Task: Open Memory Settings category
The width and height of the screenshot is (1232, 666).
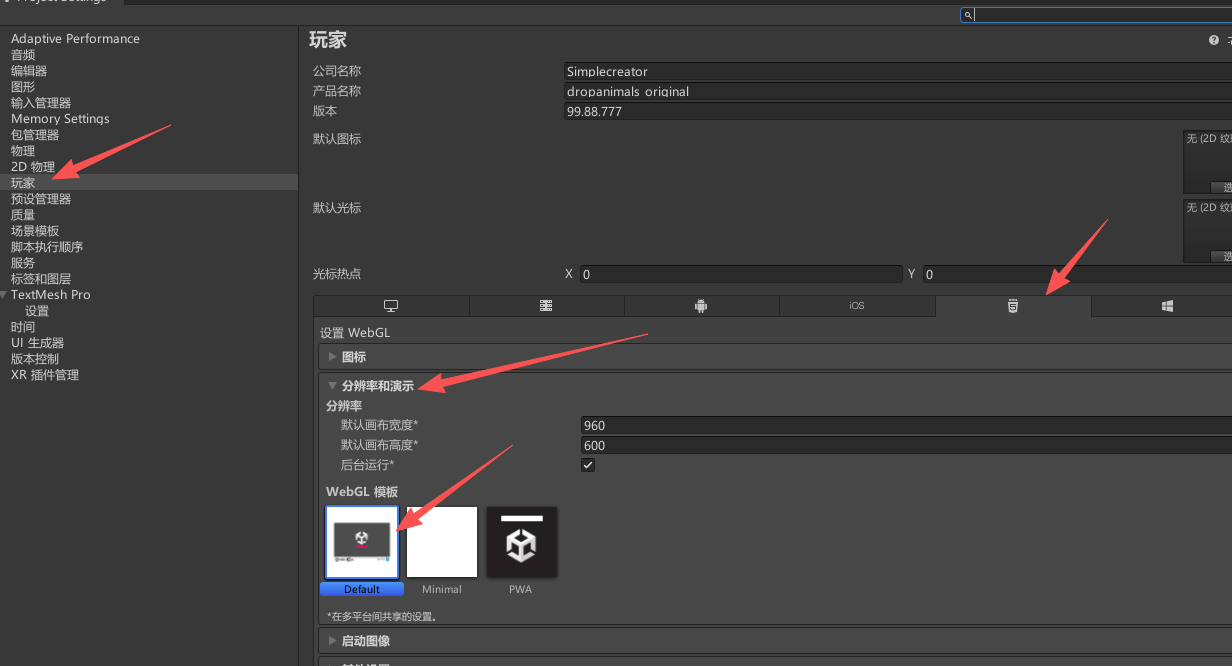Action: pos(60,119)
